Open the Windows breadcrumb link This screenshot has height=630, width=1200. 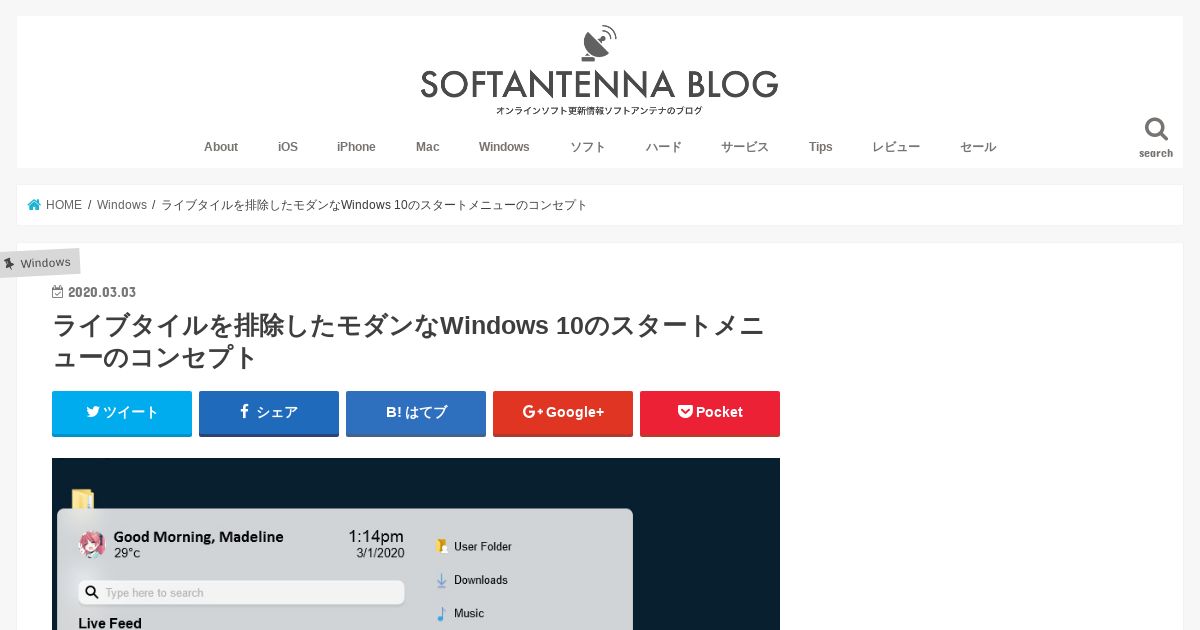point(122,205)
